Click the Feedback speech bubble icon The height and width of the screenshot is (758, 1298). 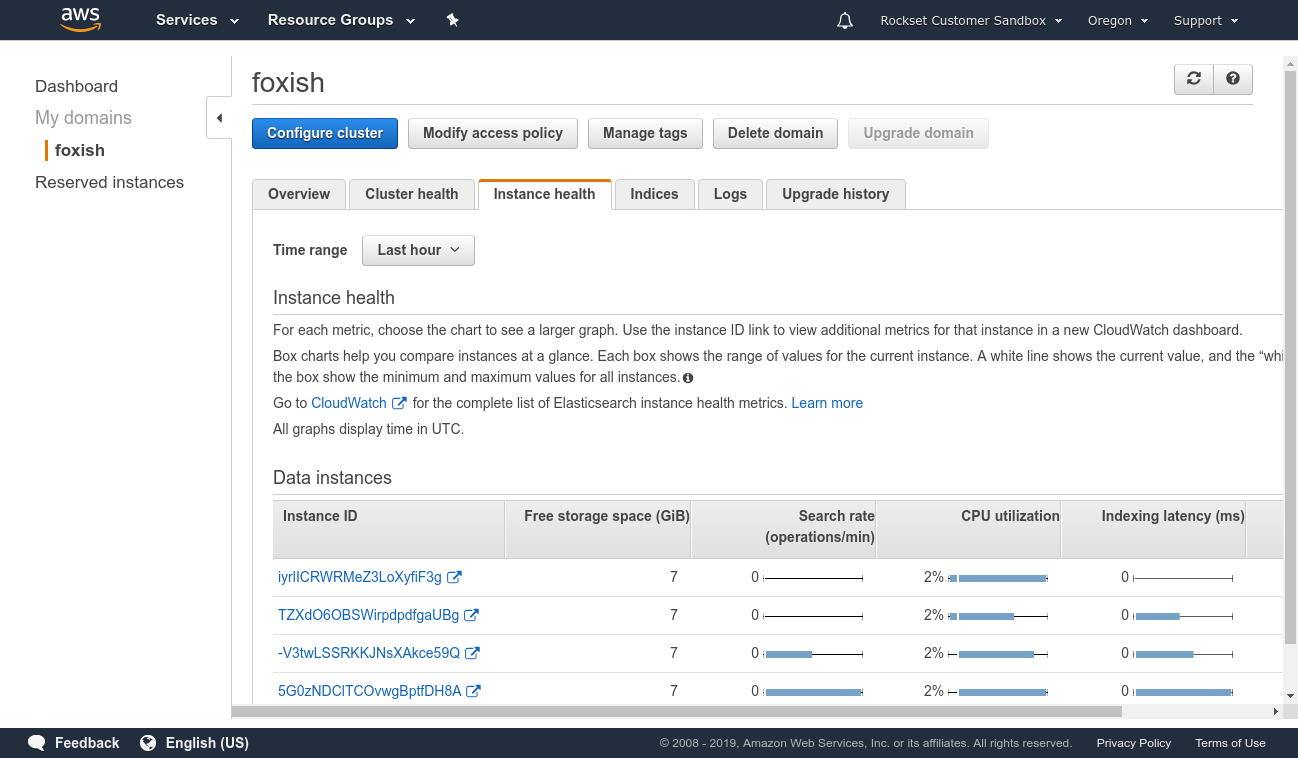(37, 743)
